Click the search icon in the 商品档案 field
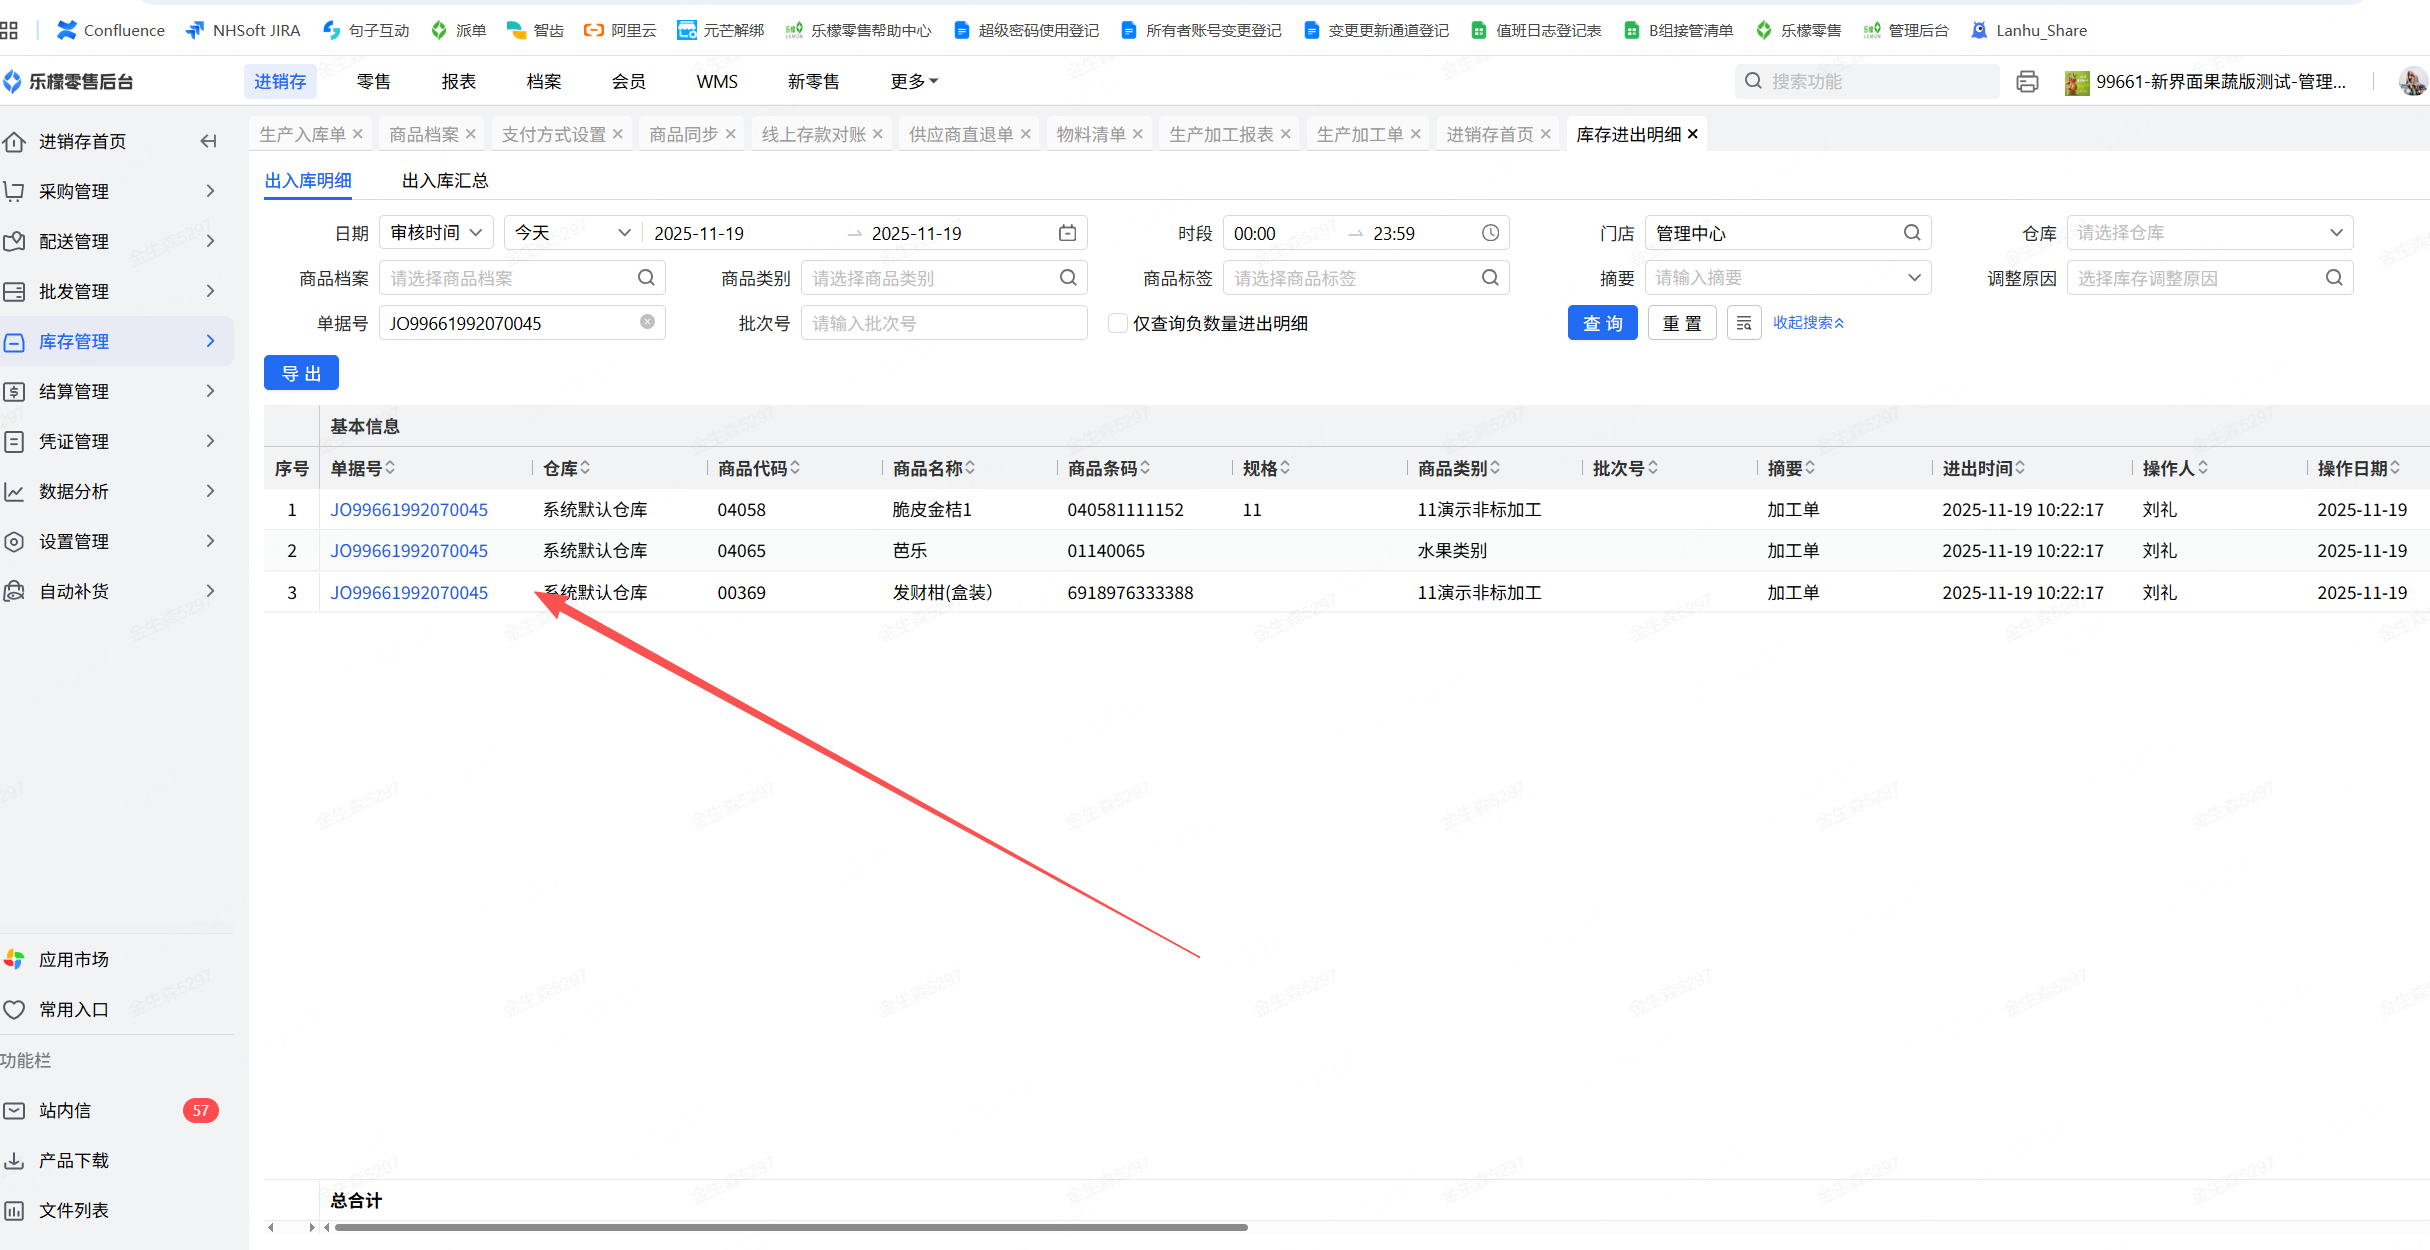2430x1250 pixels. point(646,278)
